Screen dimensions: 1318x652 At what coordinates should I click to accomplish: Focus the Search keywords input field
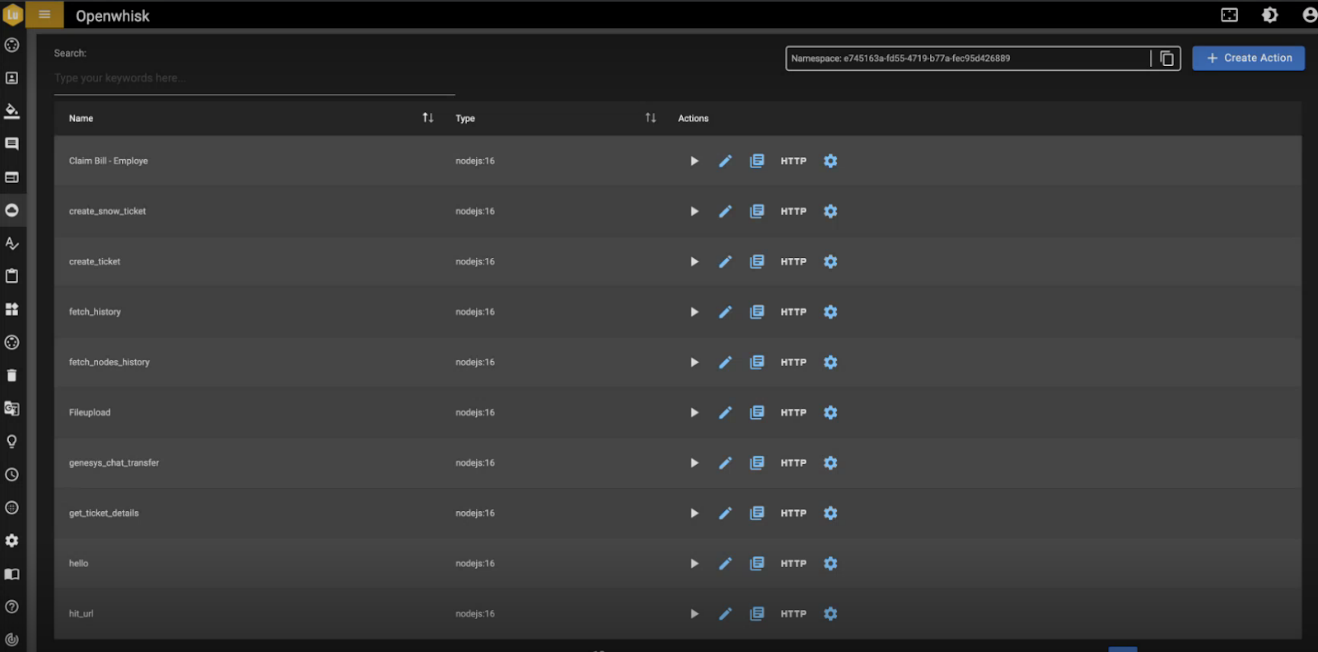click(254, 78)
